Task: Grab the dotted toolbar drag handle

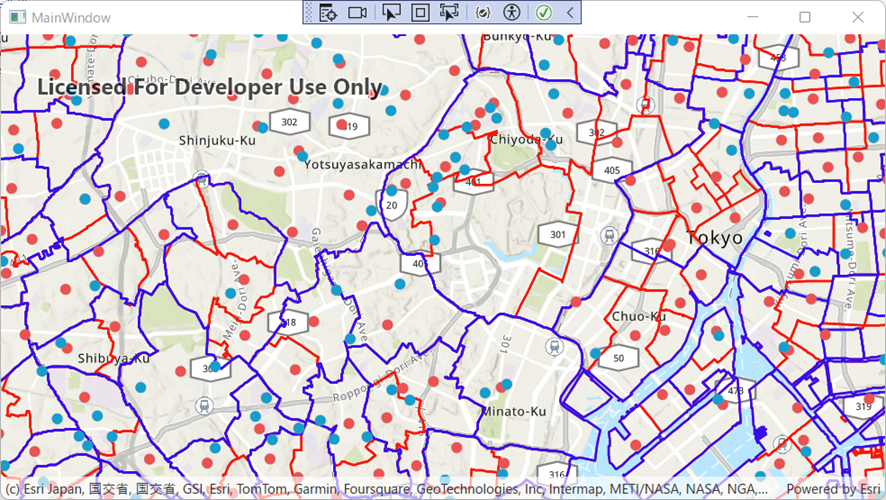Action: (x=309, y=12)
